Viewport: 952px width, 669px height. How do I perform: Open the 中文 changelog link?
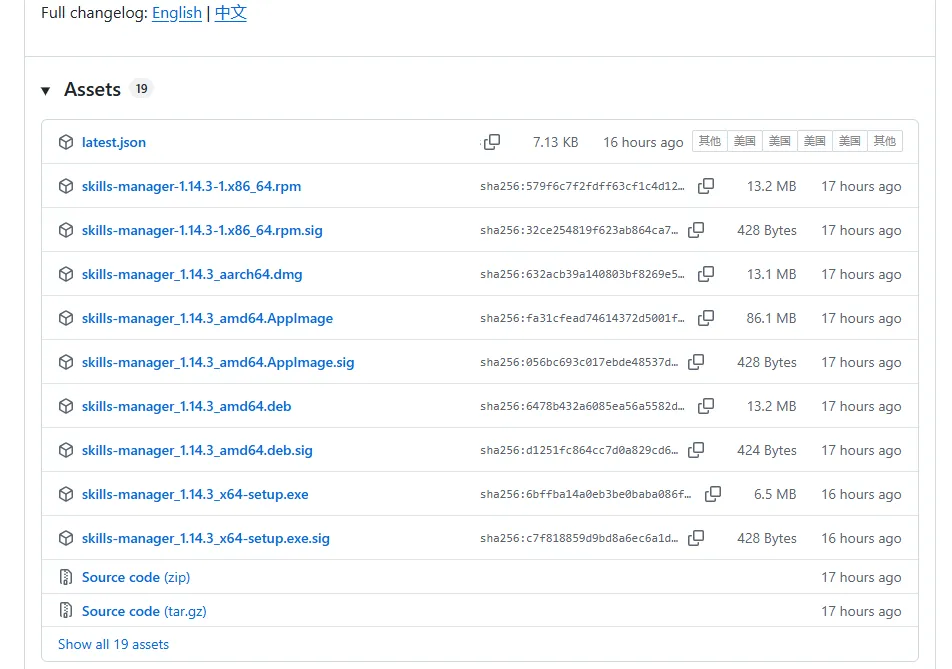pyautogui.click(x=231, y=13)
